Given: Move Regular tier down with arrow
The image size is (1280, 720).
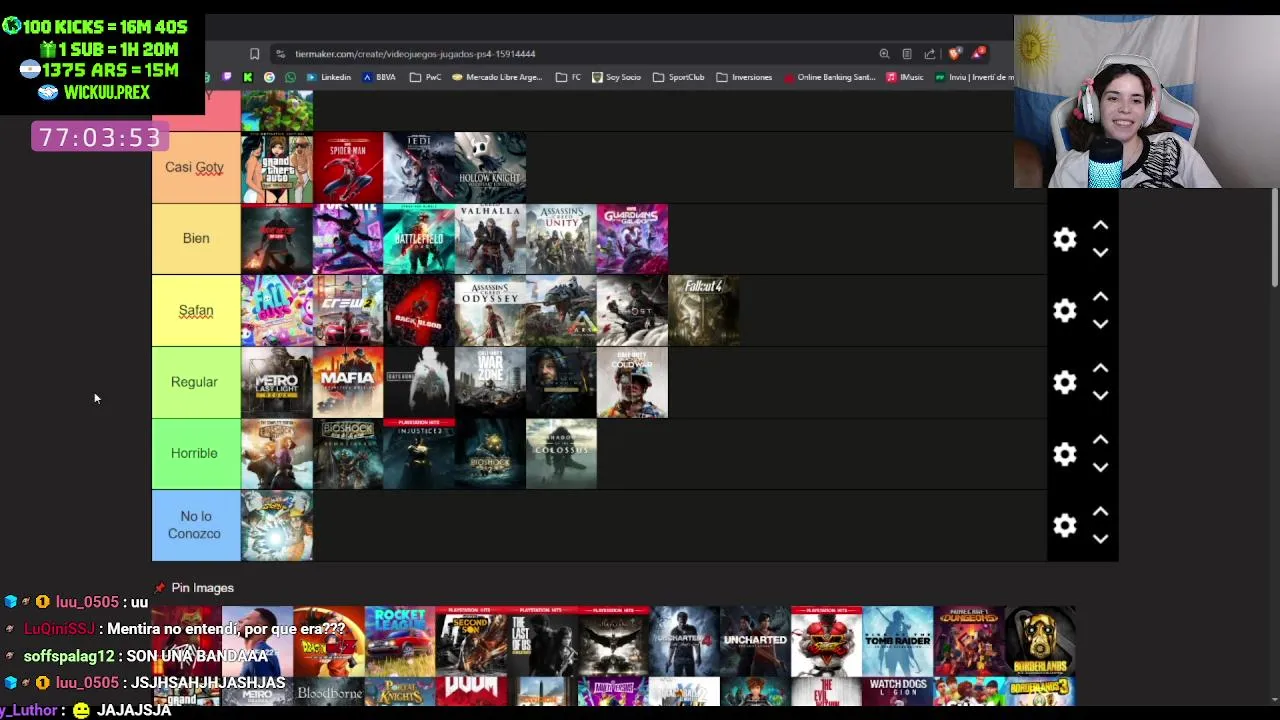Looking at the screenshot, I should [1100, 395].
